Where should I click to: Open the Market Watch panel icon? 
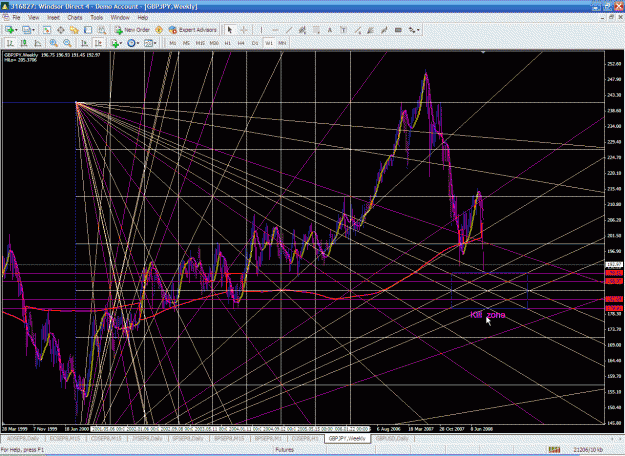[47, 30]
